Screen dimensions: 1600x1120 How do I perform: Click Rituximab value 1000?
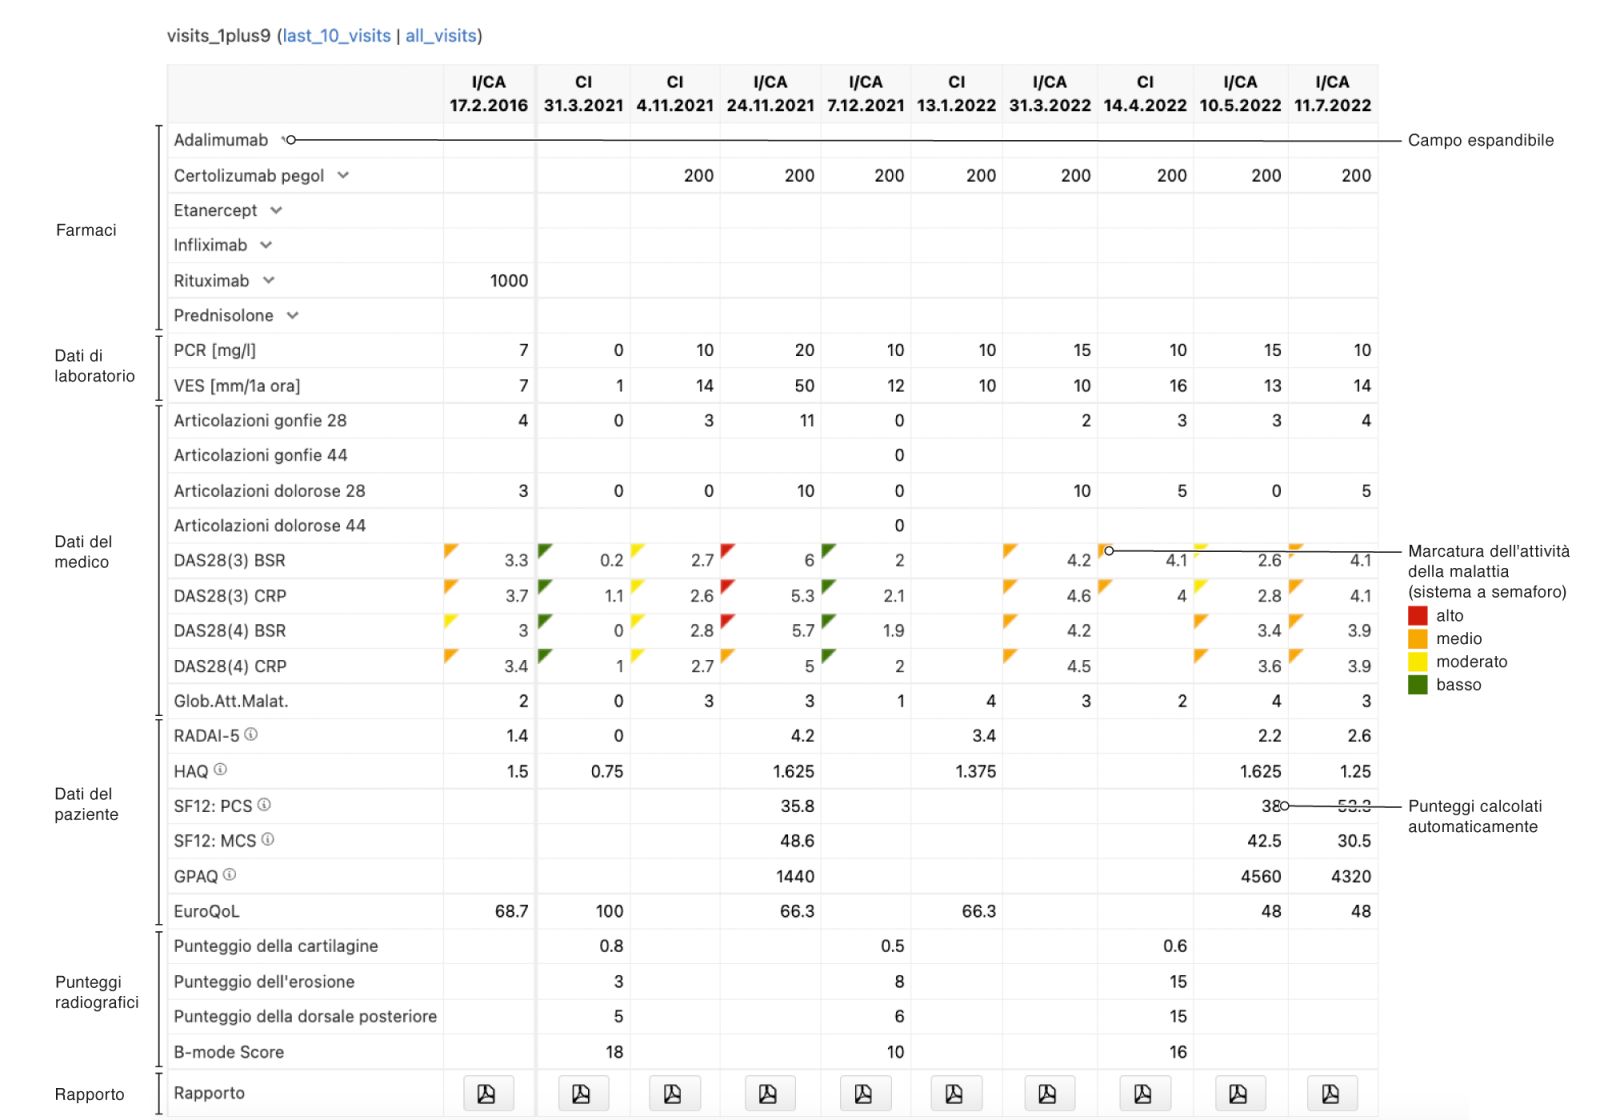tap(509, 281)
